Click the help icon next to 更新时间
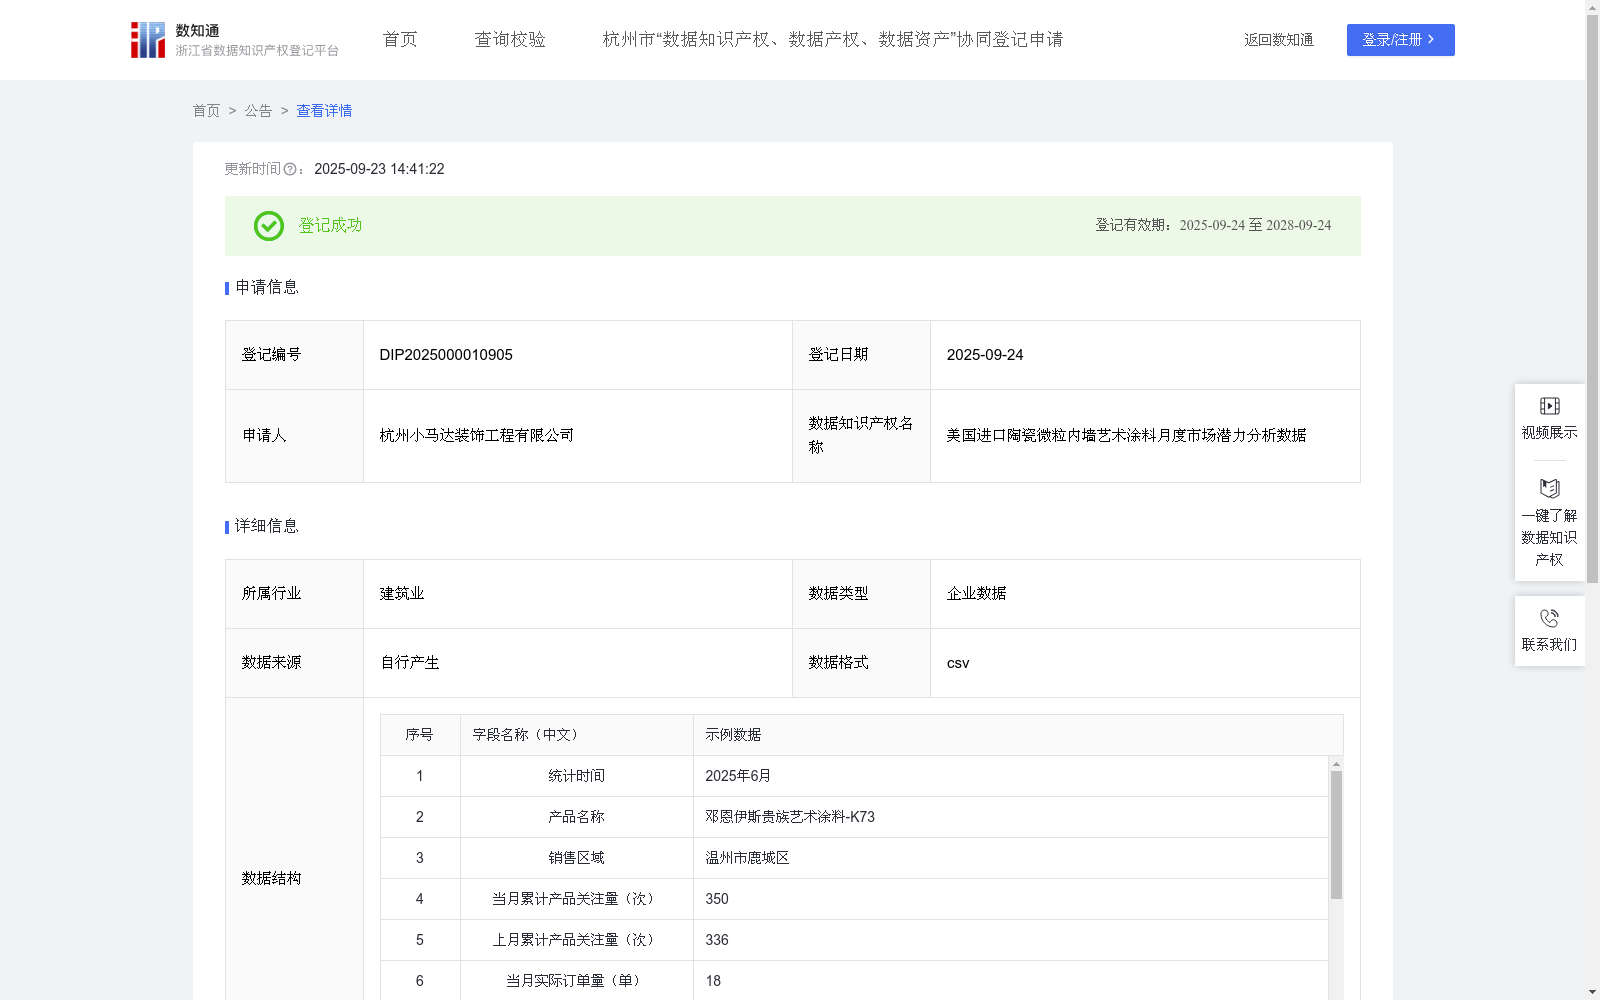The height and width of the screenshot is (1000, 1600). pyautogui.click(x=290, y=170)
